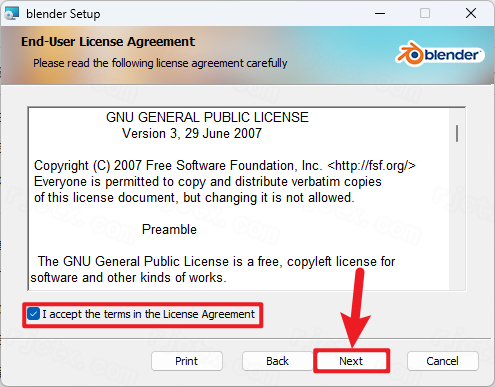Click the Preamble heading in the license text

[169, 230]
